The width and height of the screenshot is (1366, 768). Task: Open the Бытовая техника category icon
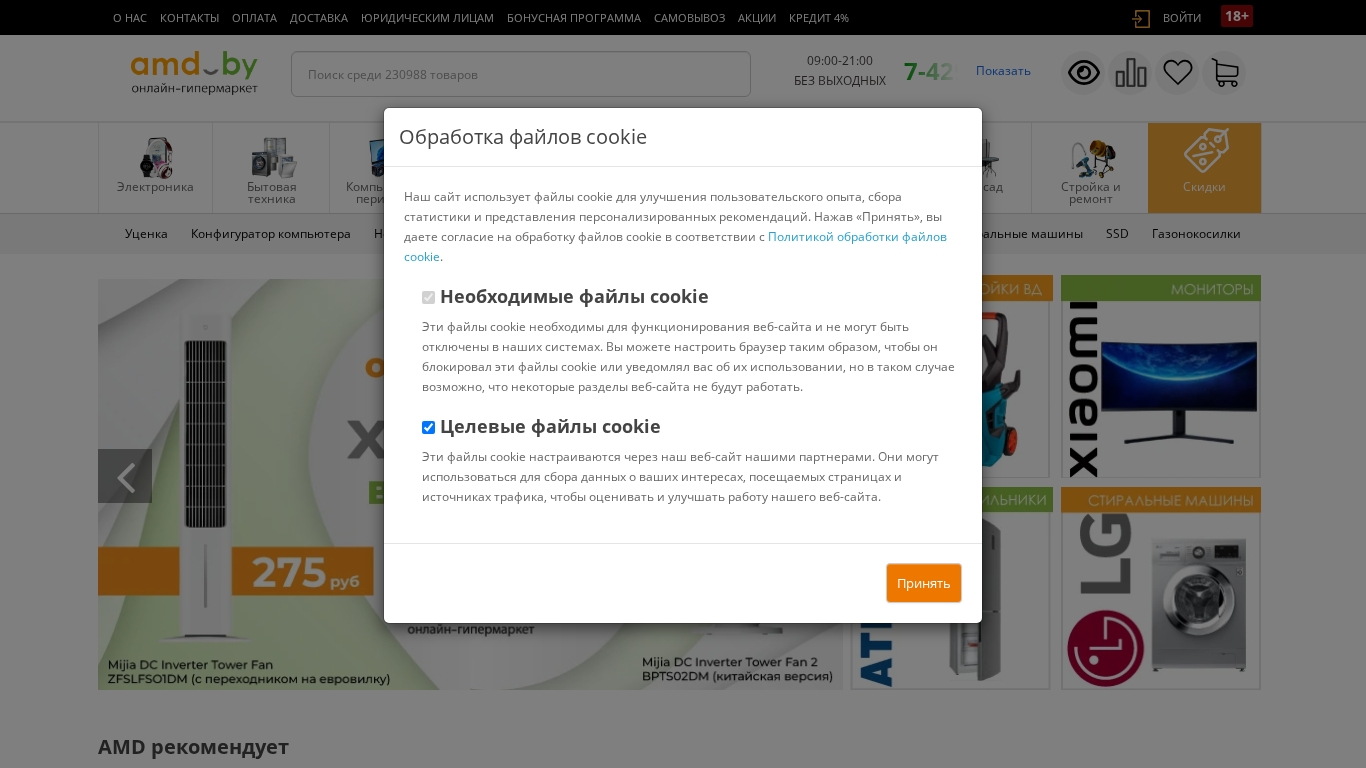coord(272,158)
